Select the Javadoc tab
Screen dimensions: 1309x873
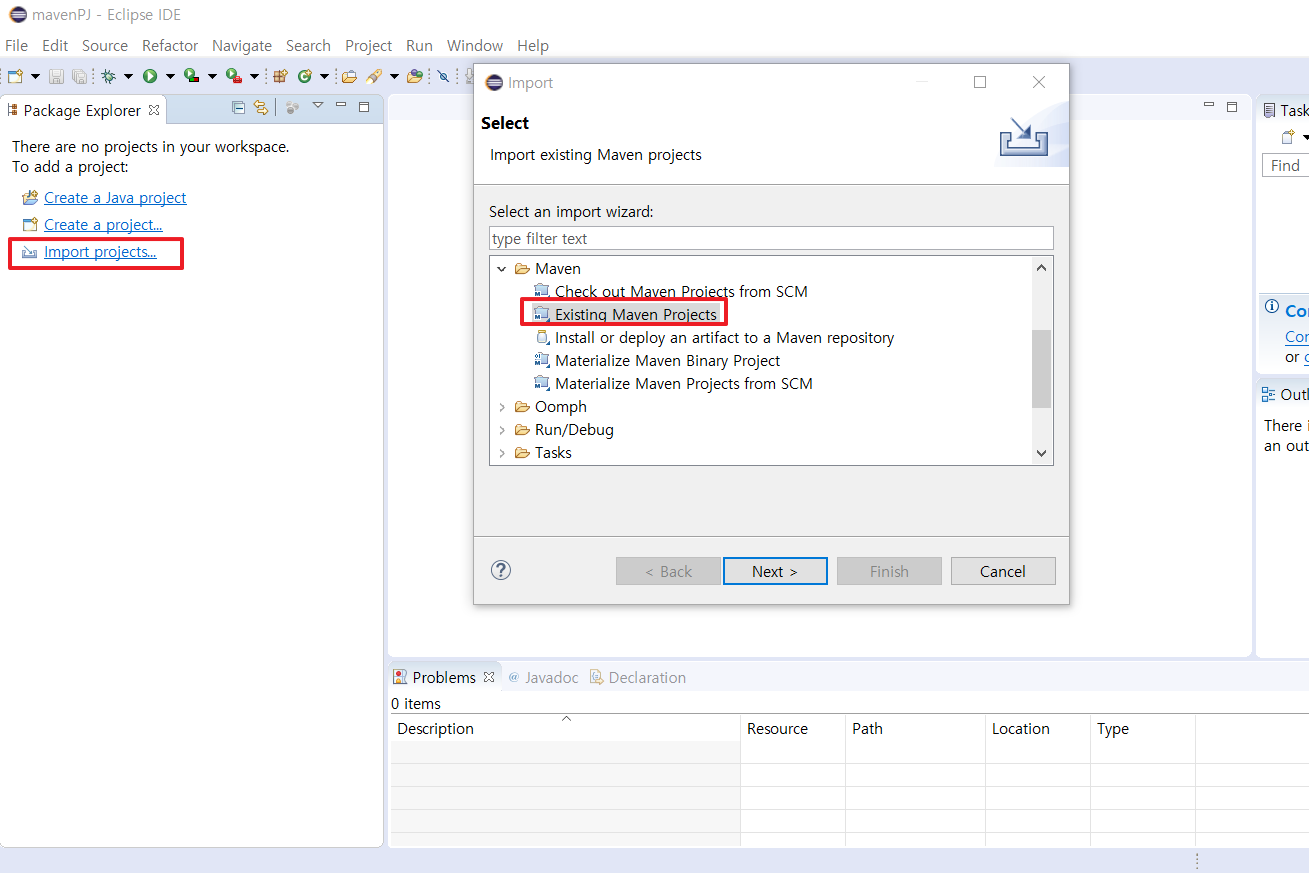pyautogui.click(x=543, y=677)
